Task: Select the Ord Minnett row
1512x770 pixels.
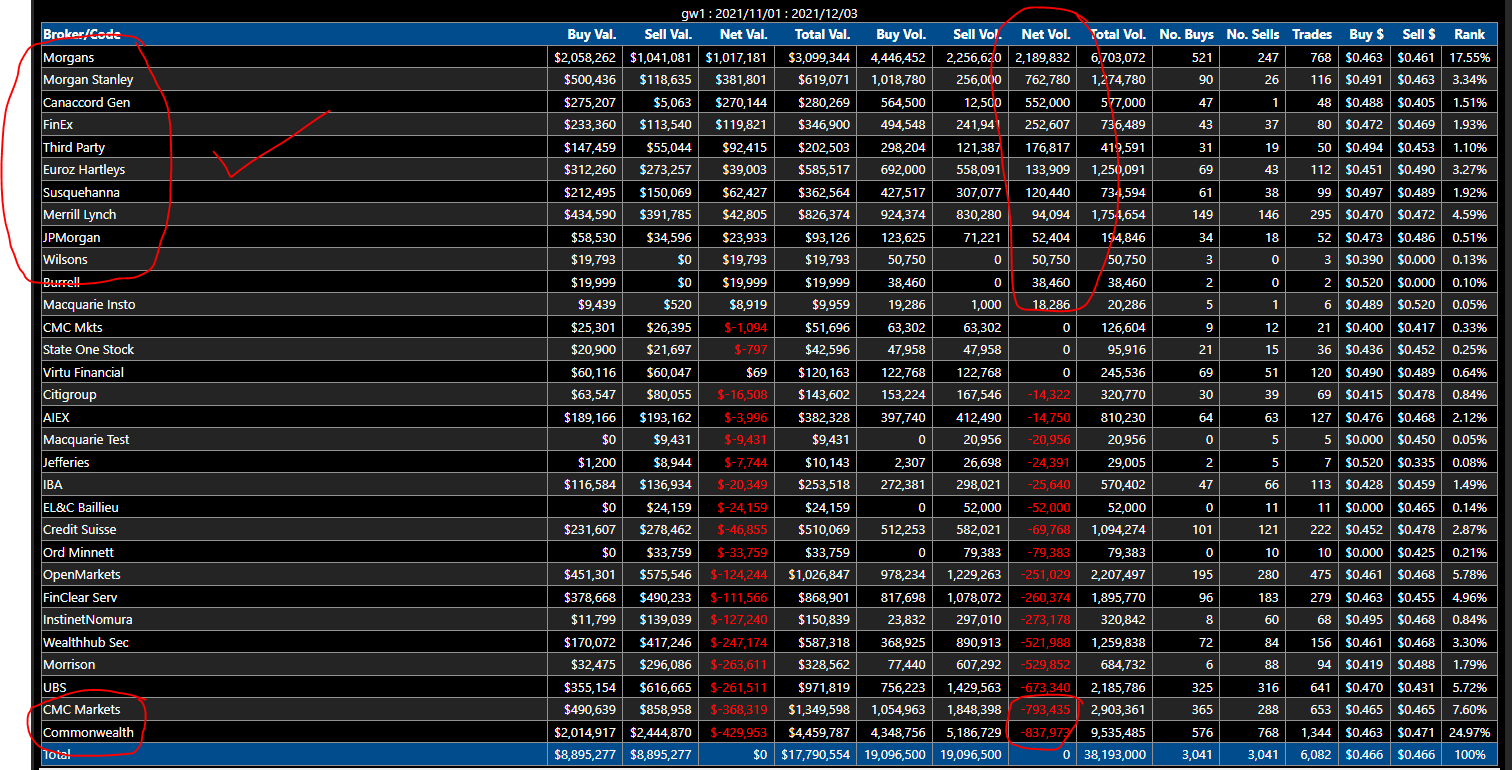Action: point(770,552)
